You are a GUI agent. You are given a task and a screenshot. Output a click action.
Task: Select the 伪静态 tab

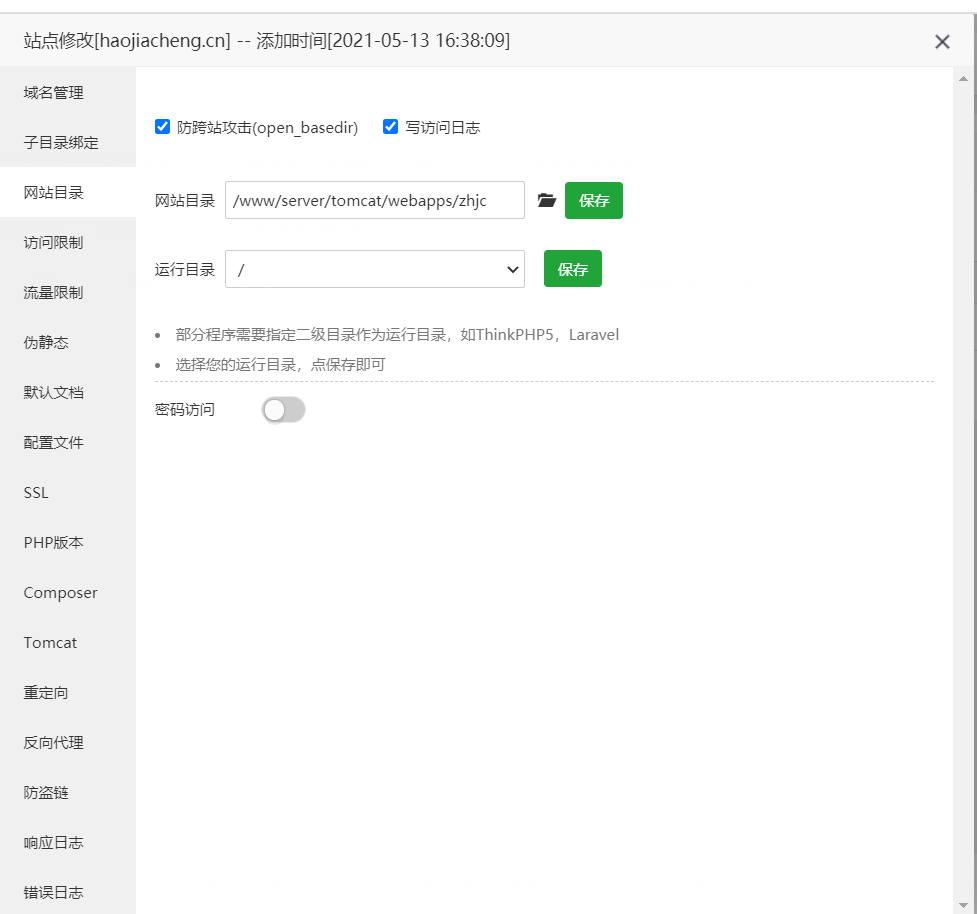point(46,343)
